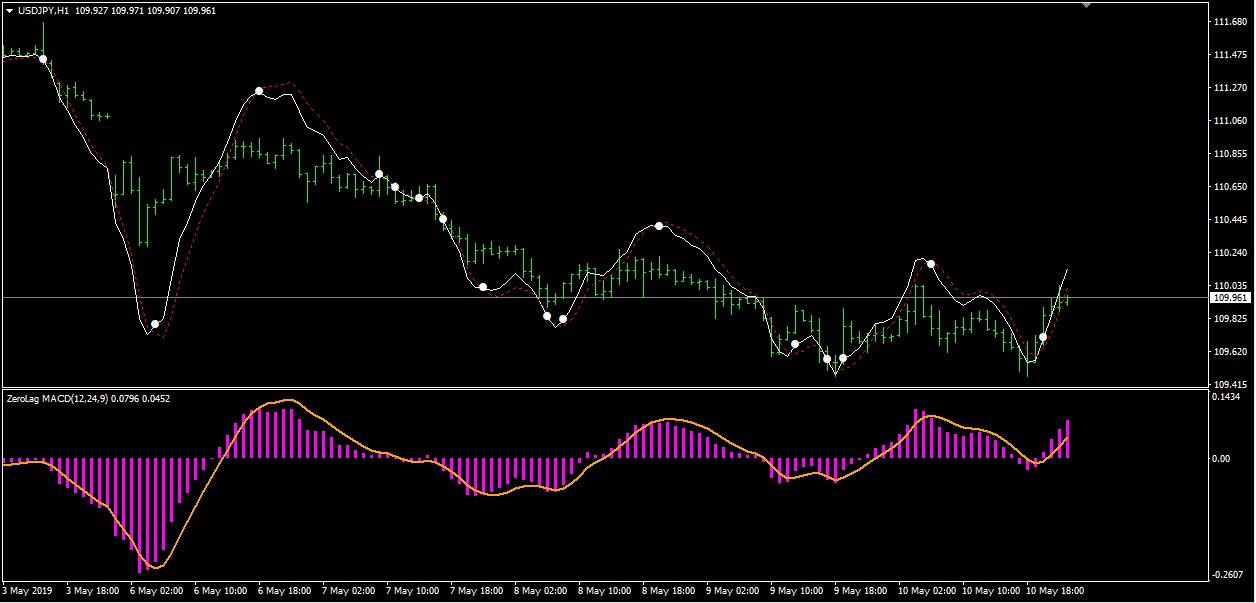Click the last white dot before 10 May 18:00 rally
1256x603 pixels.
click(x=1043, y=337)
